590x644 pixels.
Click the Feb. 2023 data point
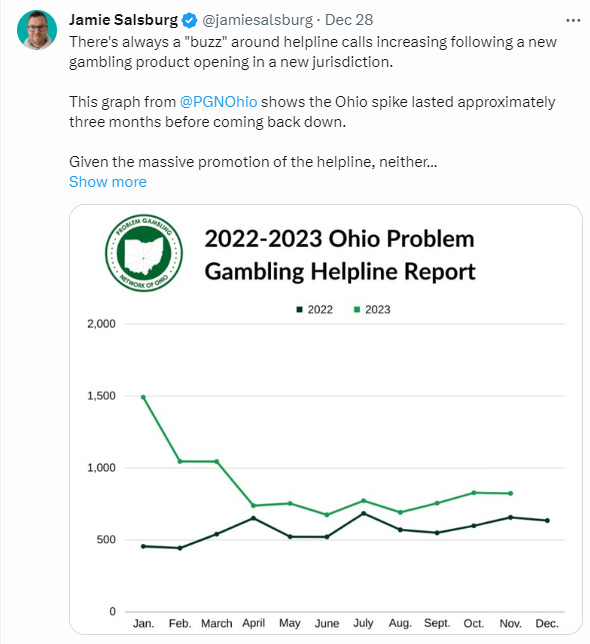(180, 461)
